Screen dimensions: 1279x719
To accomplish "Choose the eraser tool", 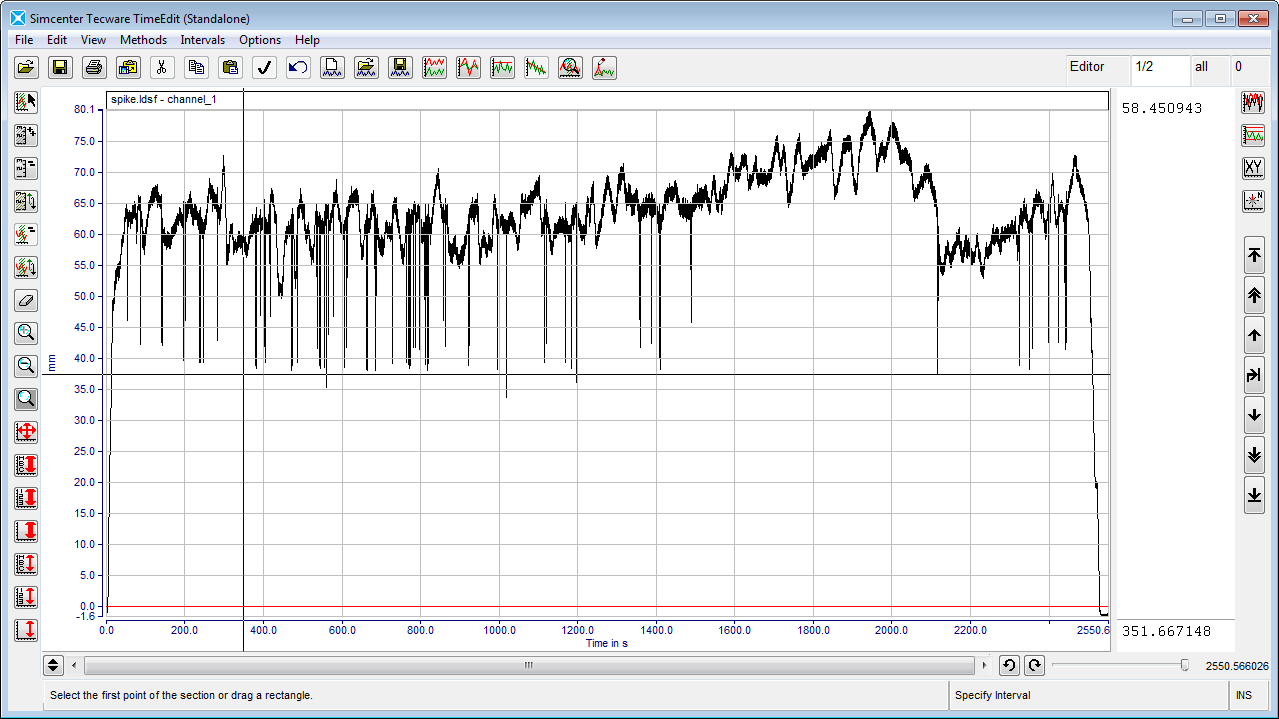I will pos(26,300).
